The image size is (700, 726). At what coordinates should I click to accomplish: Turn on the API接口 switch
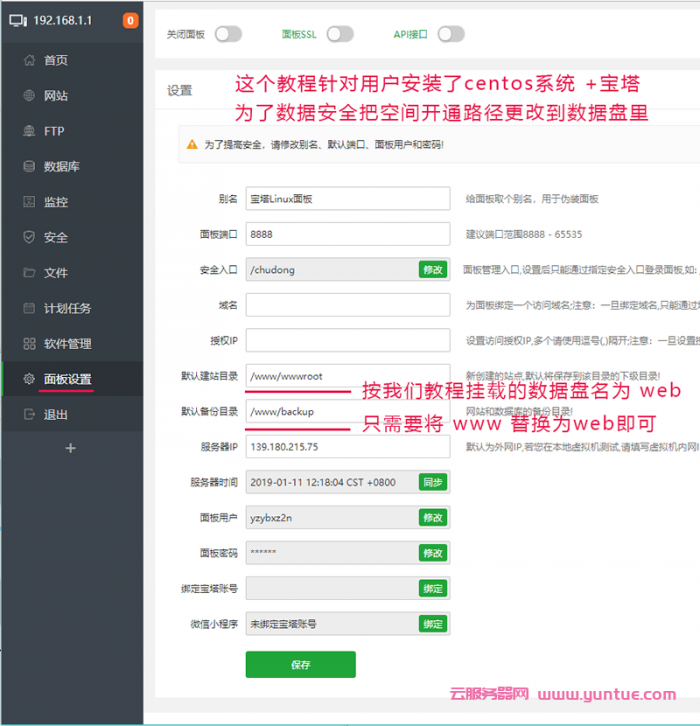(450, 34)
